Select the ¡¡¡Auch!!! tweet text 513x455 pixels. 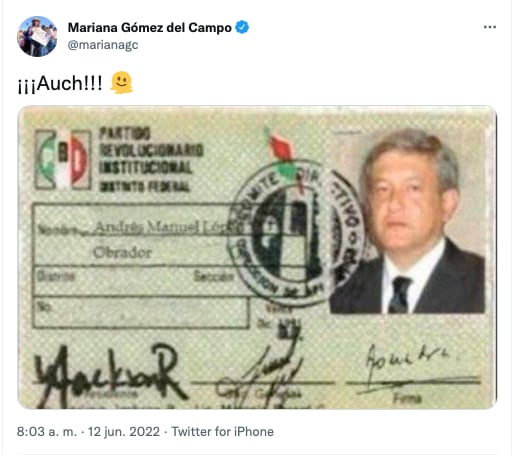tap(60, 83)
